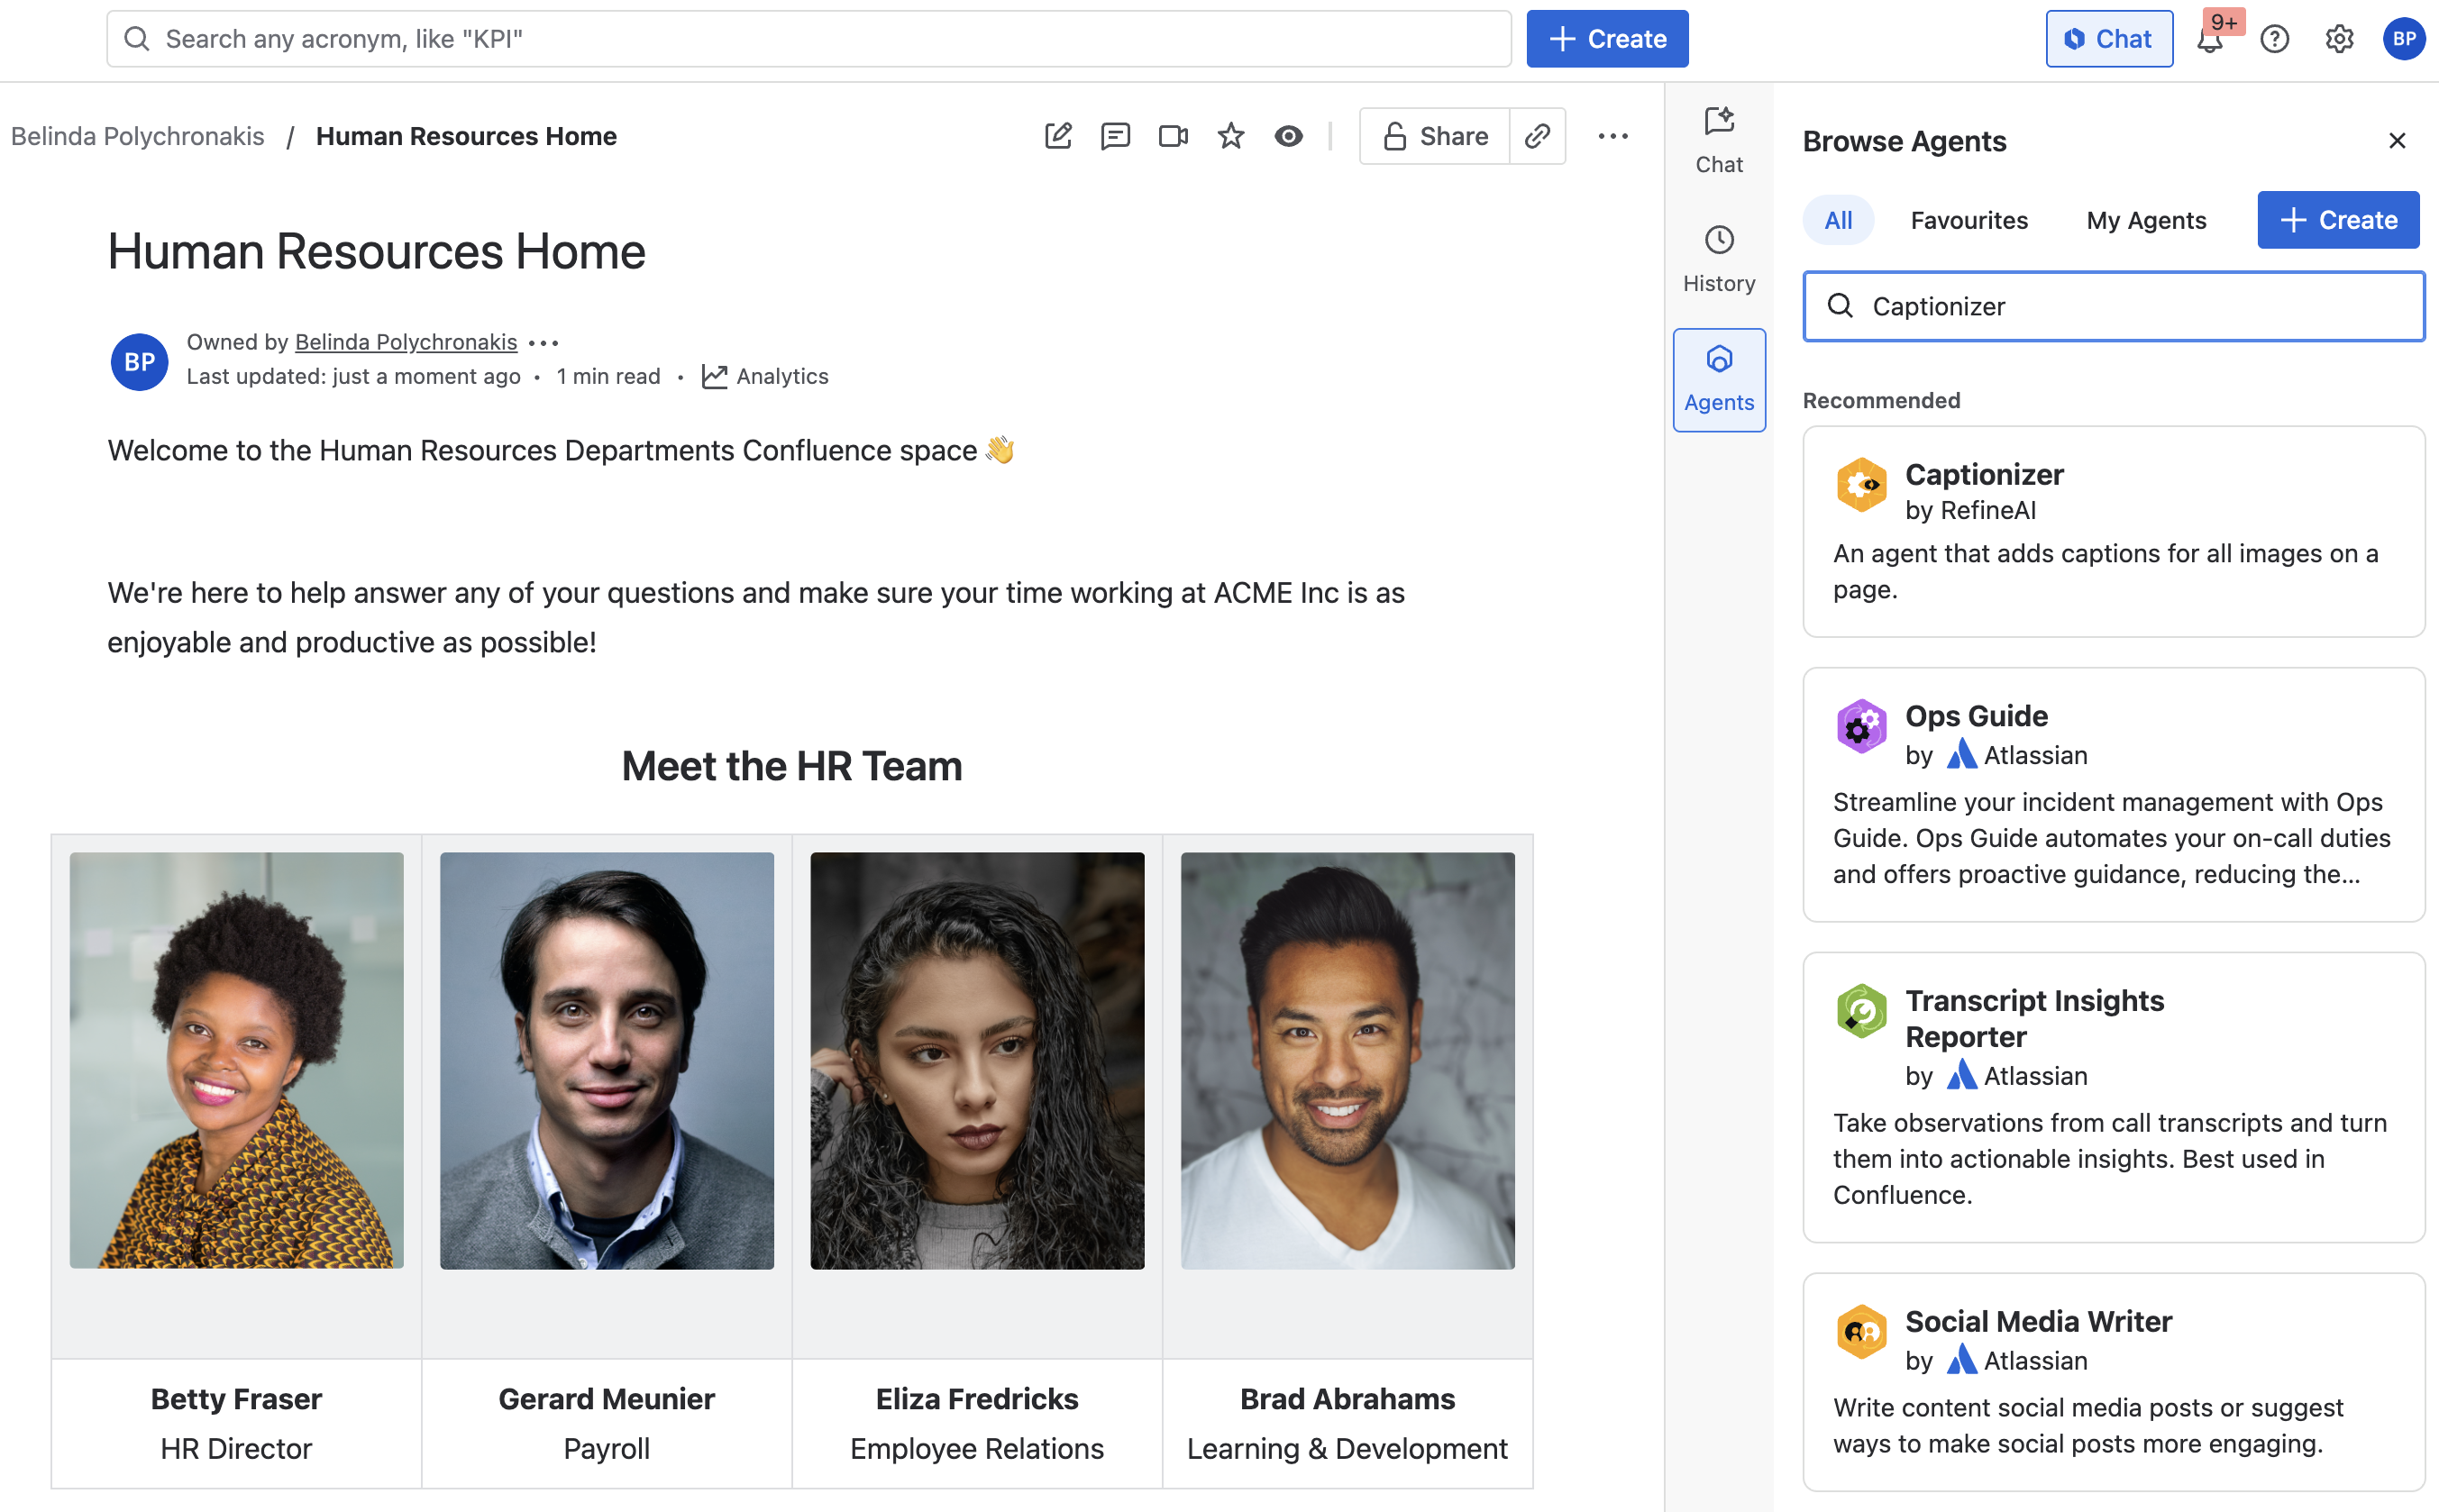Copy page link with chain icon

click(1537, 136)
